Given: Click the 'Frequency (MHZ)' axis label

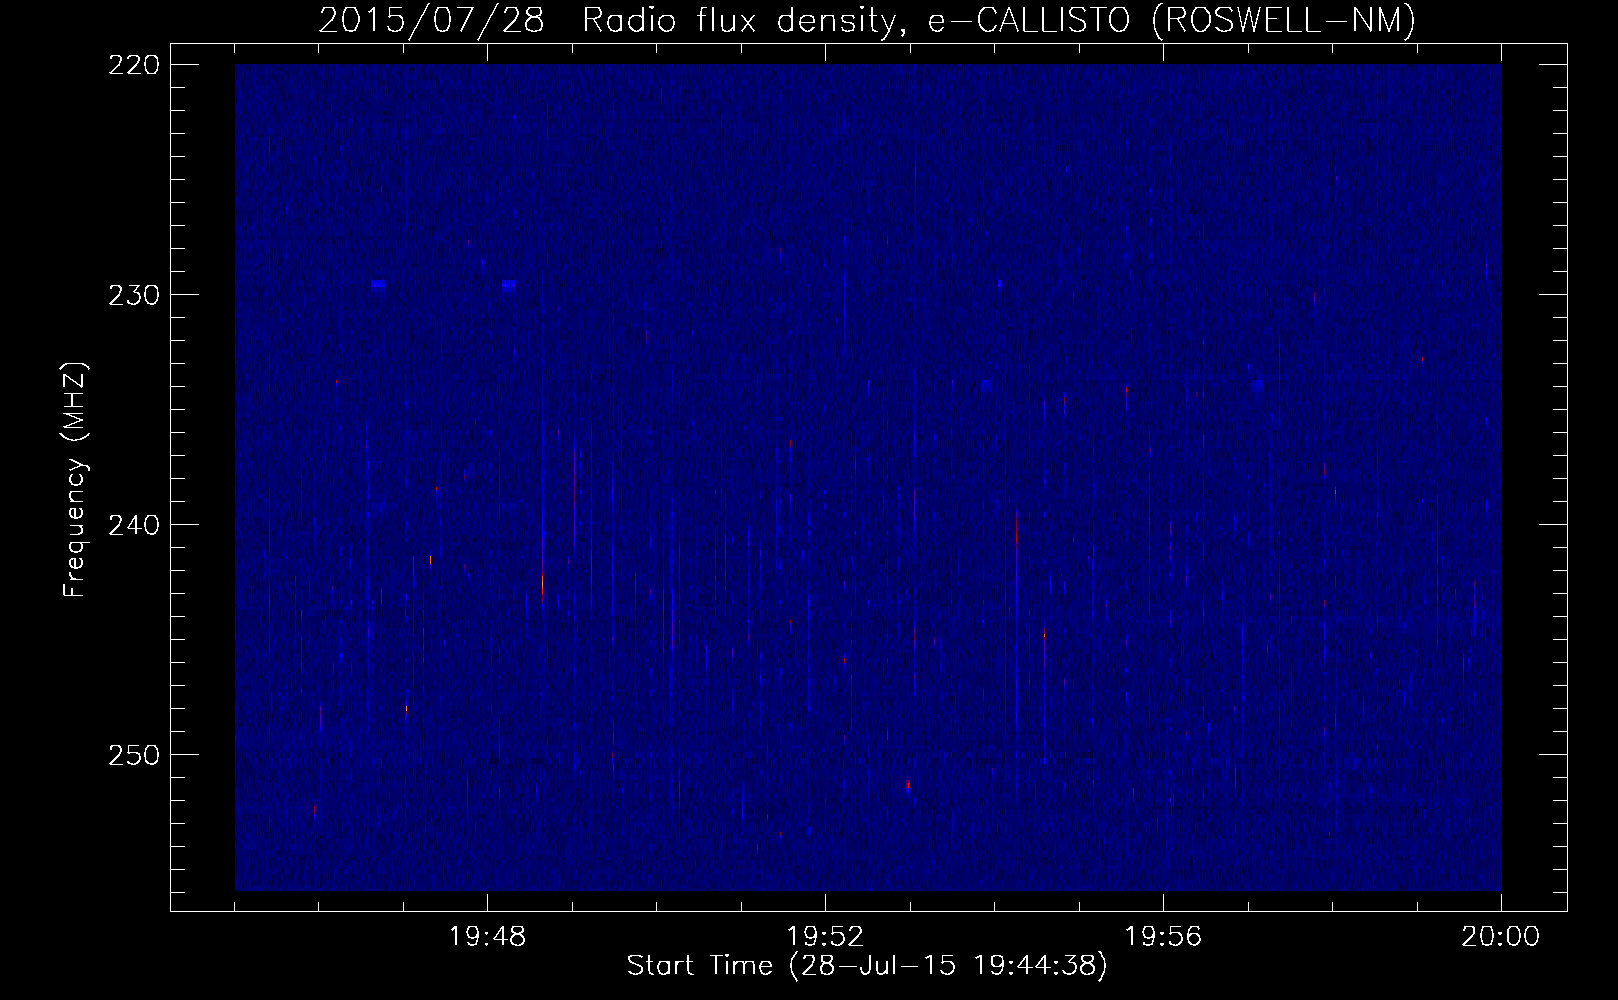Looking at the screenshot, I should 75,480.
